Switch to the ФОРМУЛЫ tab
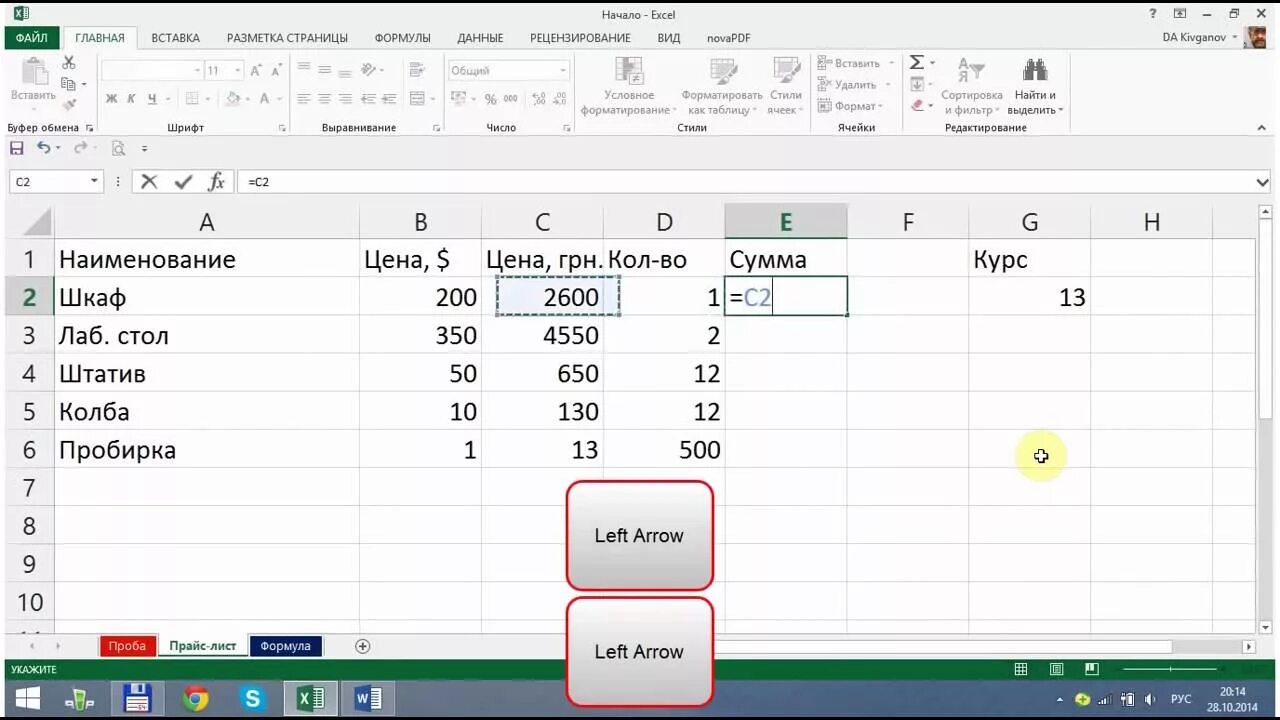Screen dimensions: 1280x720 pyautogui.click(x=402, y=38)
